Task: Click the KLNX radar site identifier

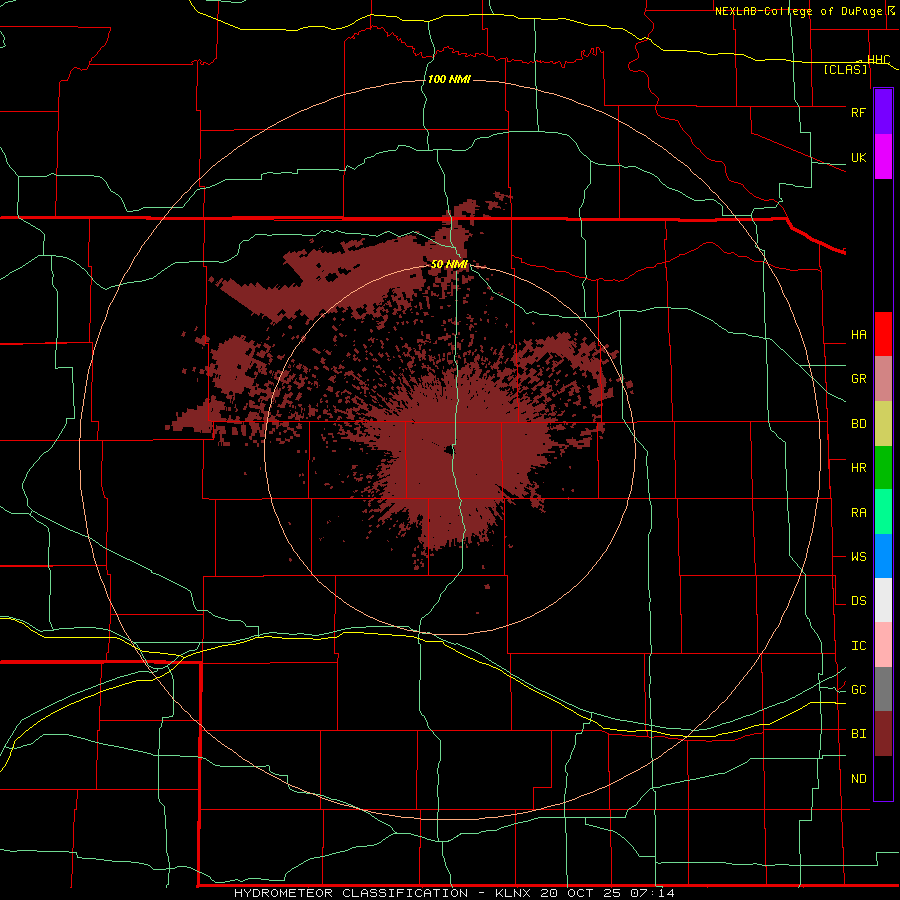Action: tap(513, 893)
